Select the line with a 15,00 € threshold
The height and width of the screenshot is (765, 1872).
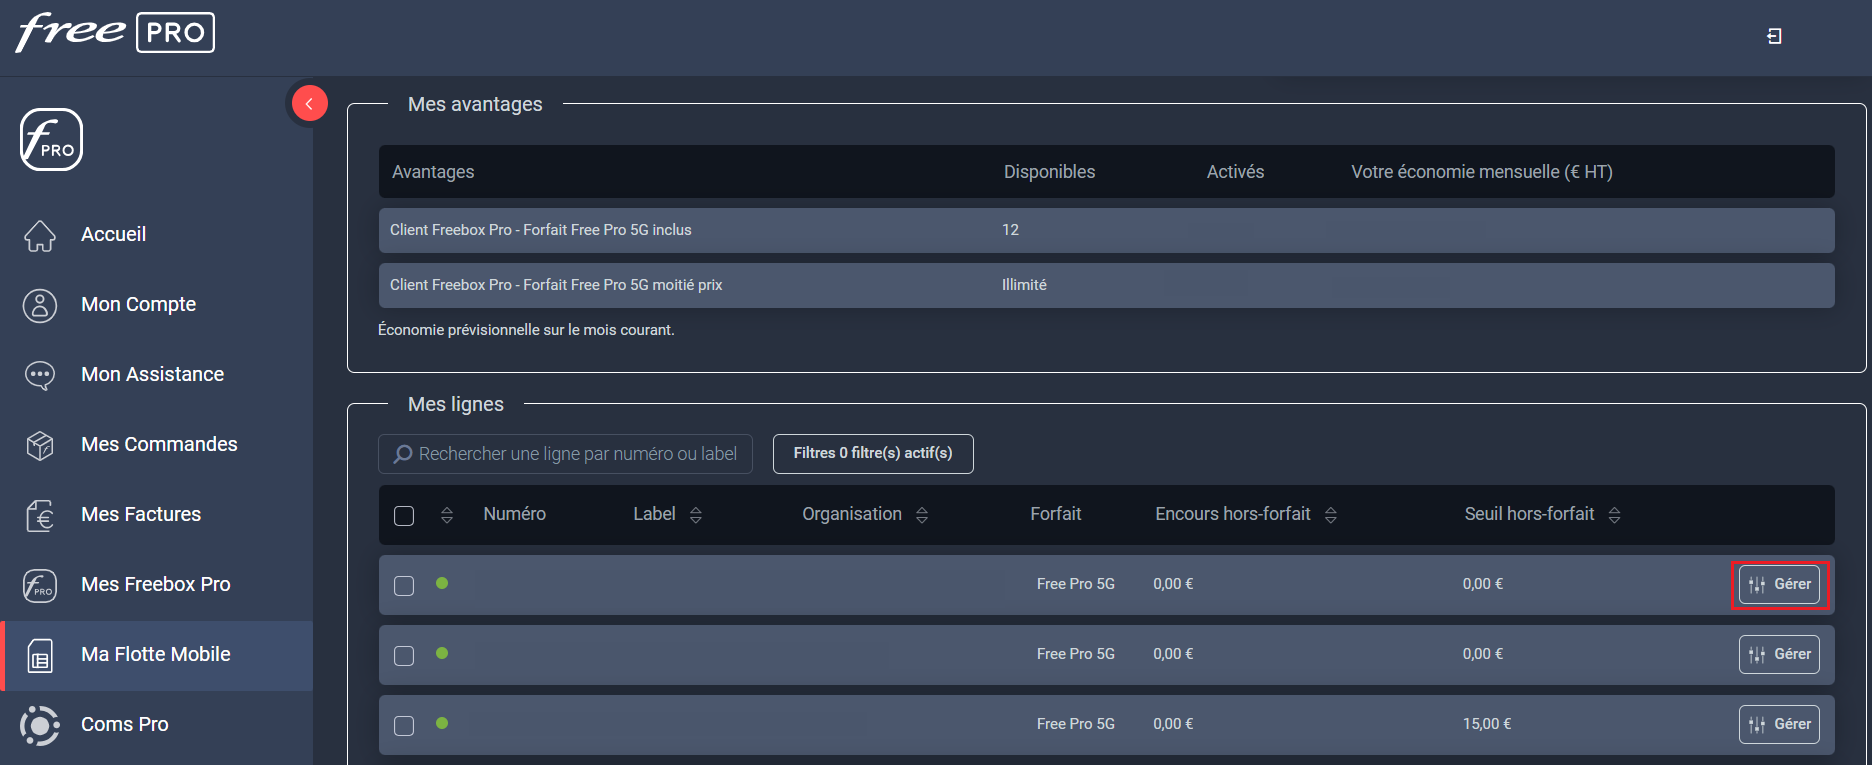pos(404,726)
